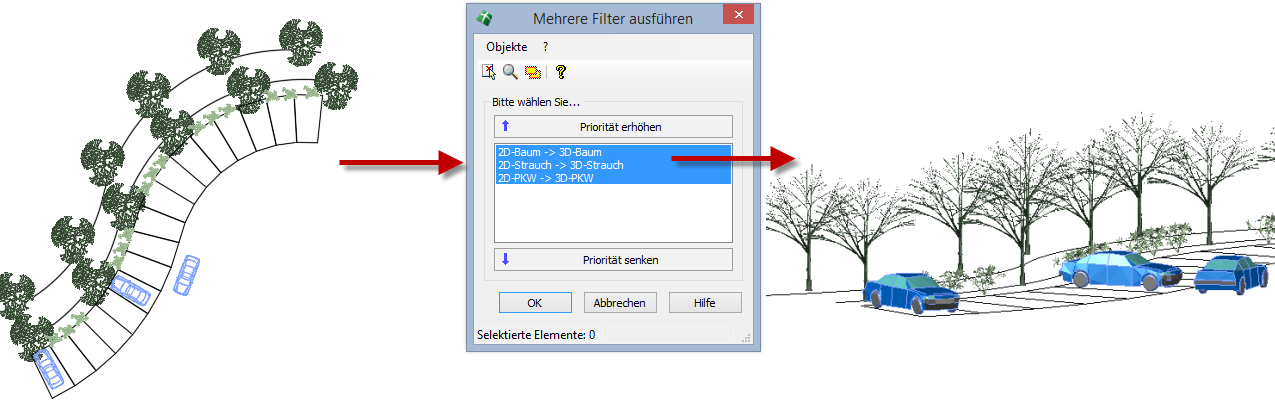Click the object selection cursor icon
Viewport: 1275px width, 402px height.
tap(489, 72)
